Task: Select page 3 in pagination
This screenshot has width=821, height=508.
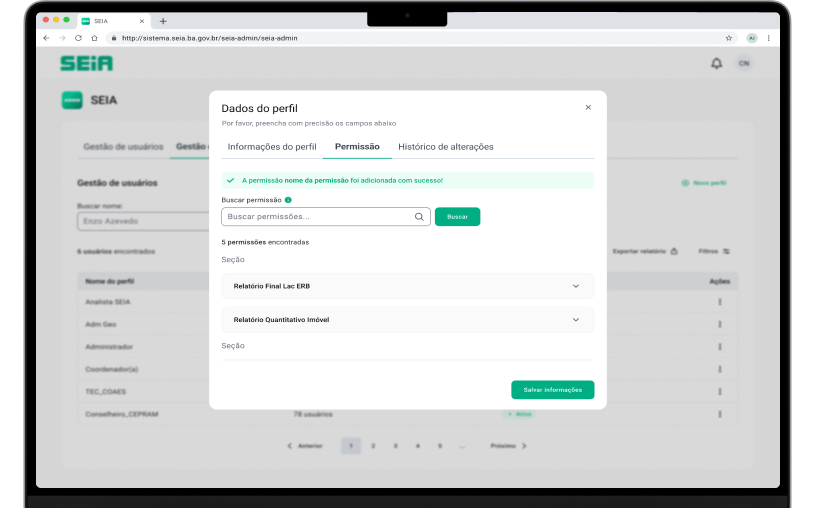Action: click(395, 445)
